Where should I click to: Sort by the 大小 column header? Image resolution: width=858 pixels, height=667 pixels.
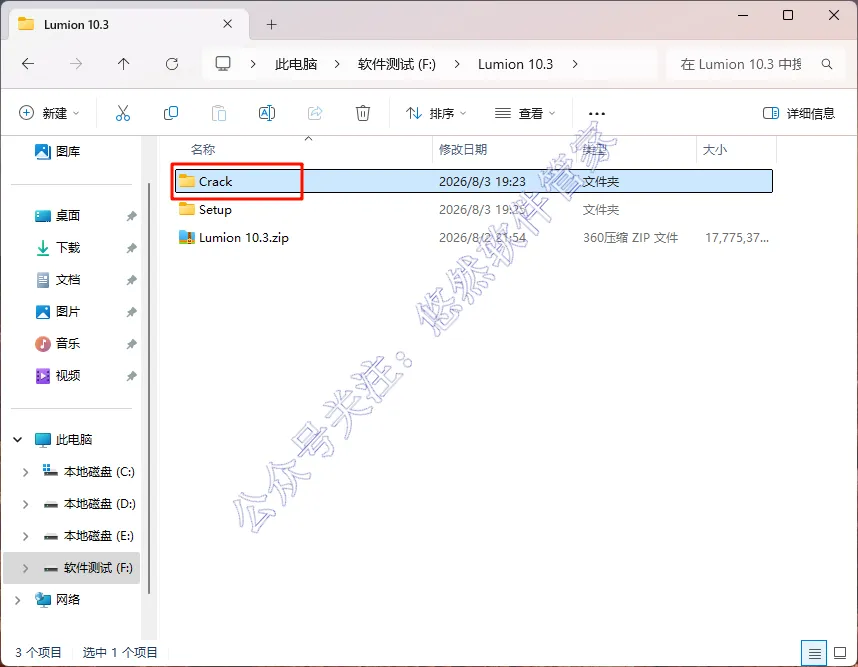point(715,149)
